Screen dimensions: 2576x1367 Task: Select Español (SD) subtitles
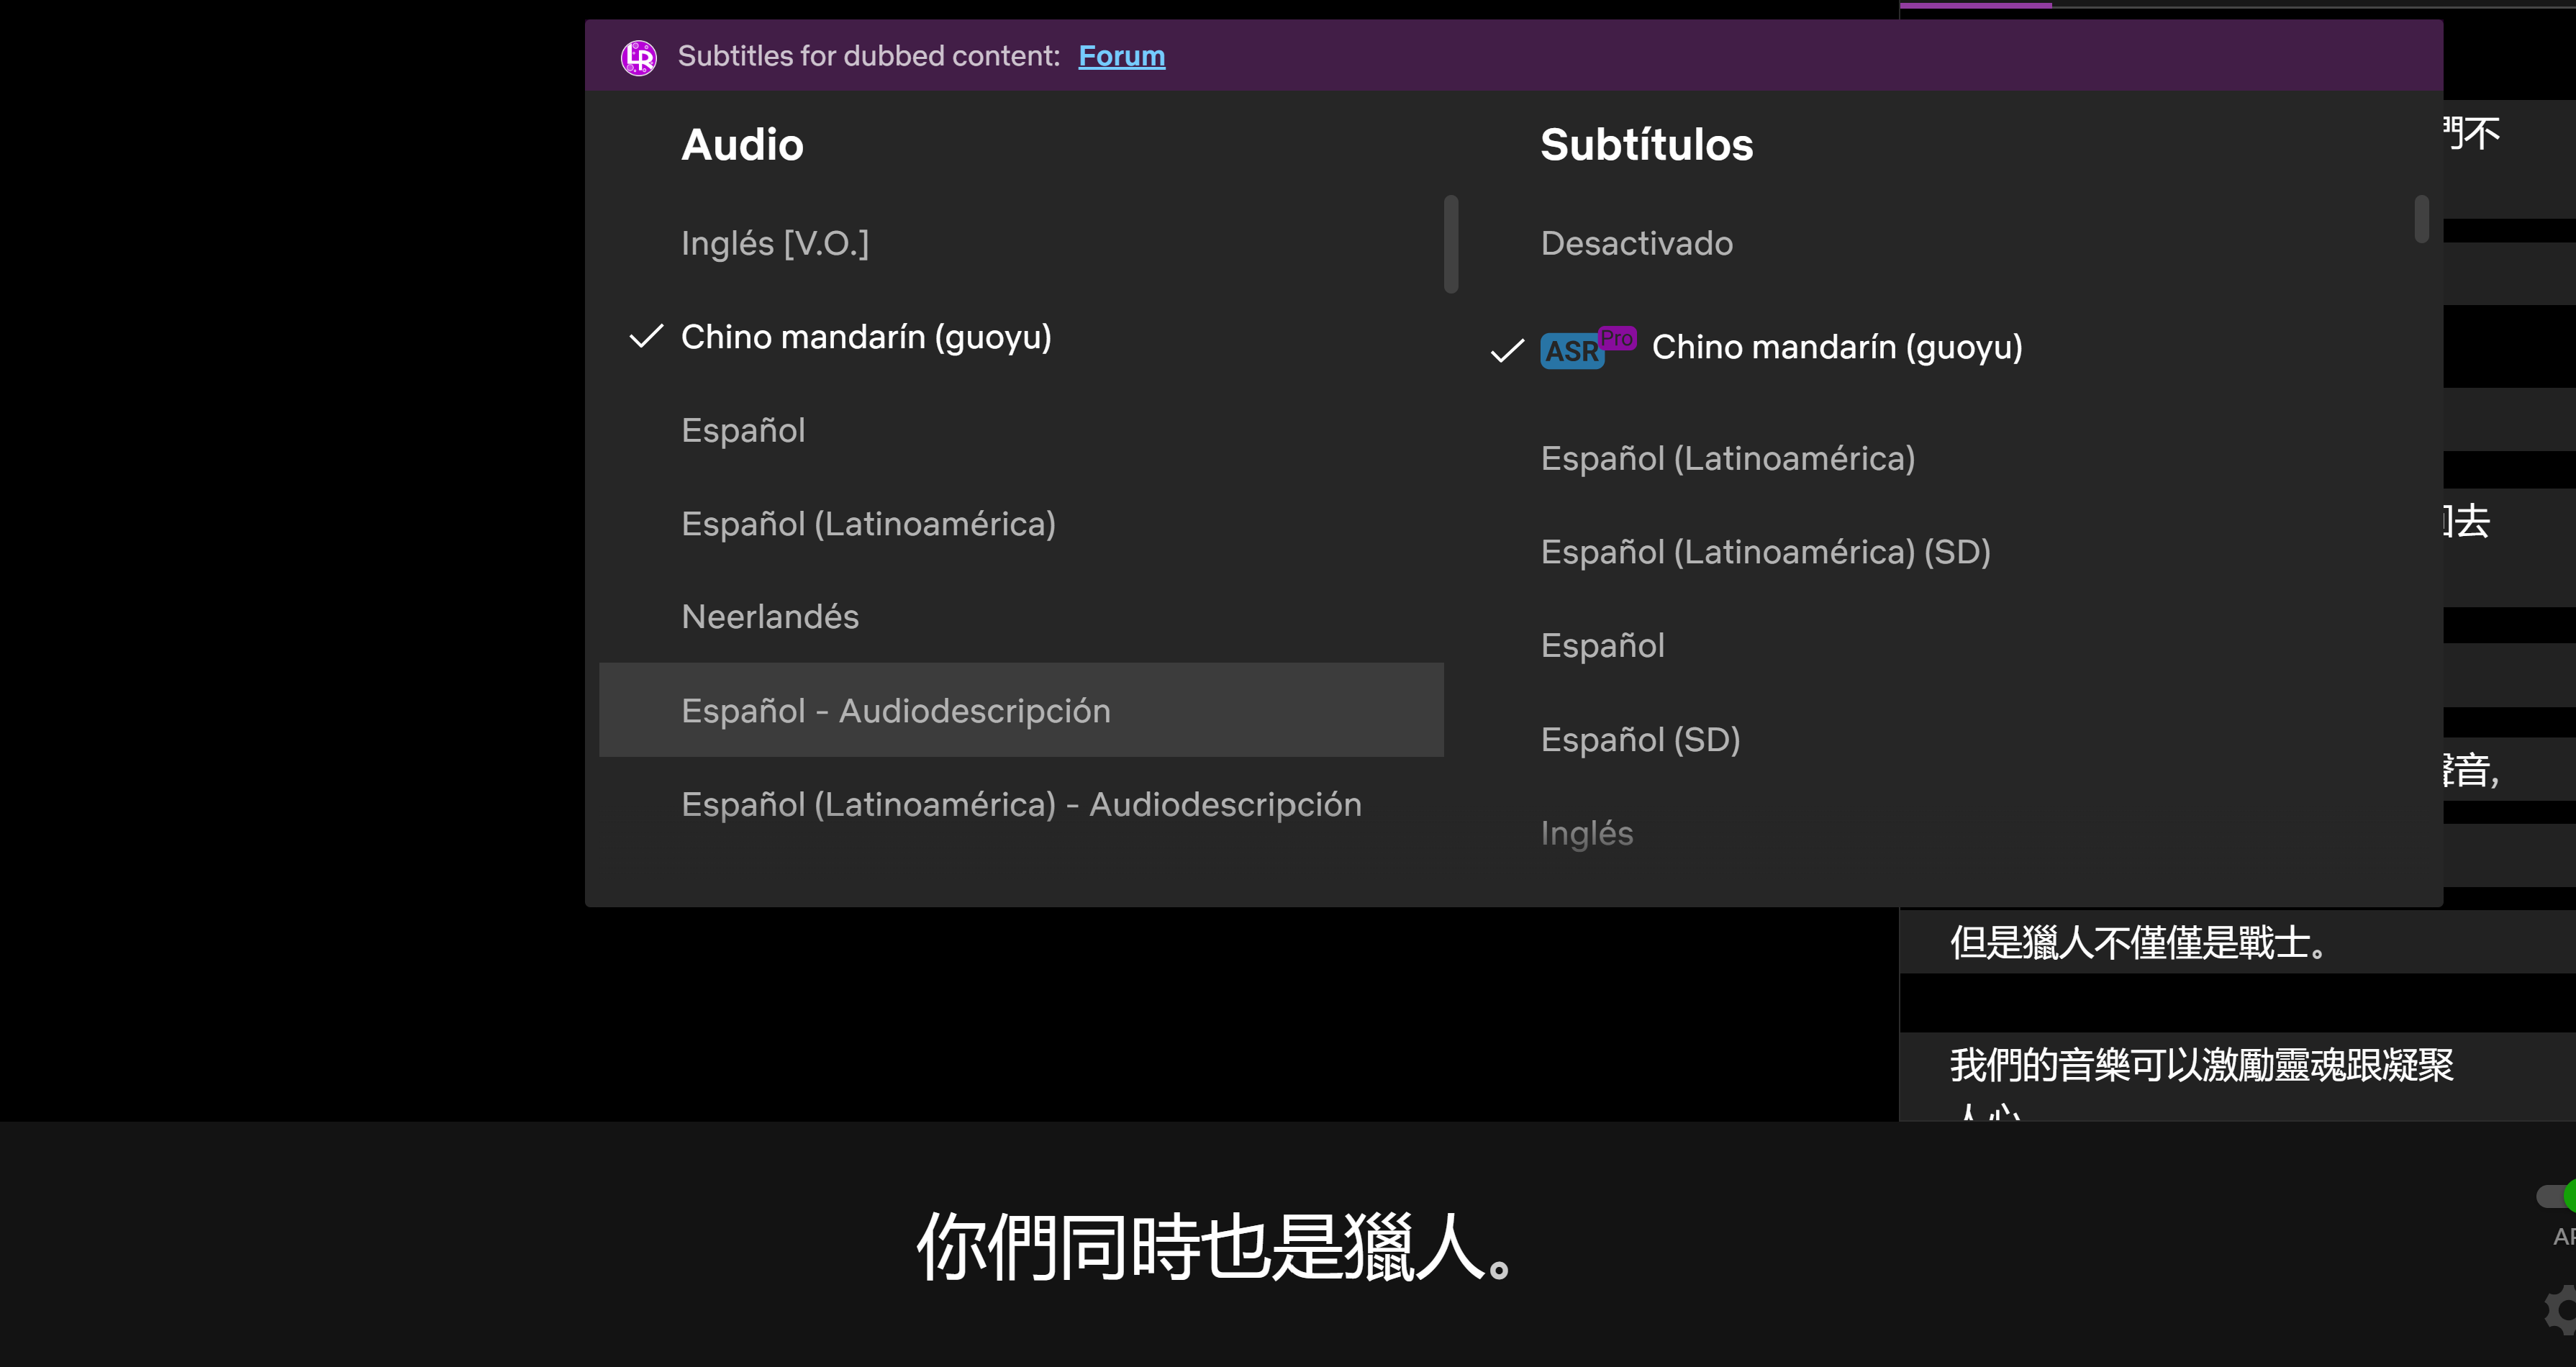pos(1640,740)
